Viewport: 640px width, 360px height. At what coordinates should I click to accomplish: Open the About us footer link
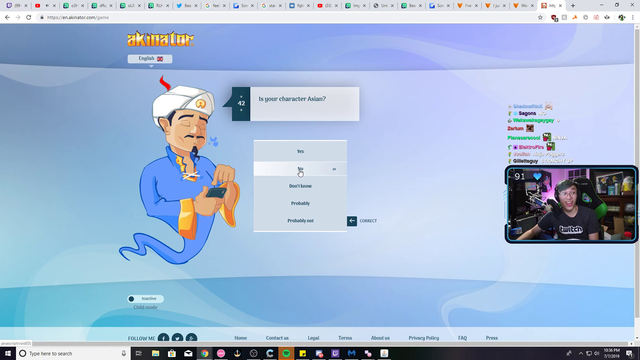tap(380, 338)
